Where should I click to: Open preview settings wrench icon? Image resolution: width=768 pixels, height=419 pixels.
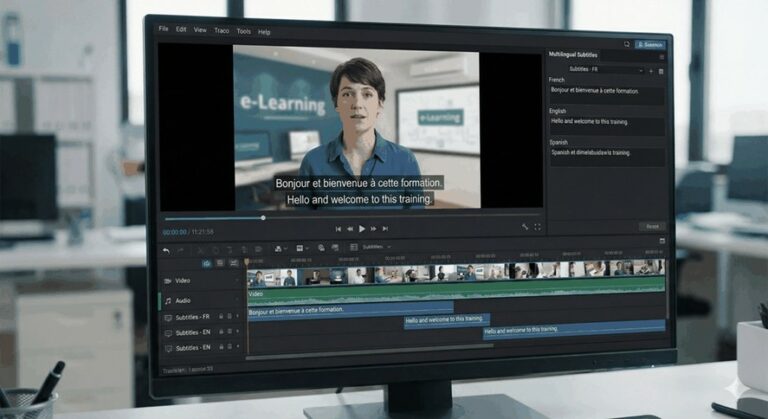(525, 226)
